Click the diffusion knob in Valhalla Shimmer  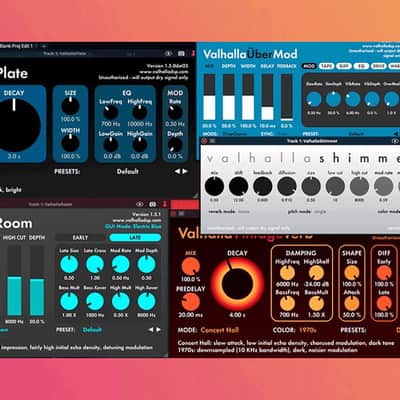point(287,186)
